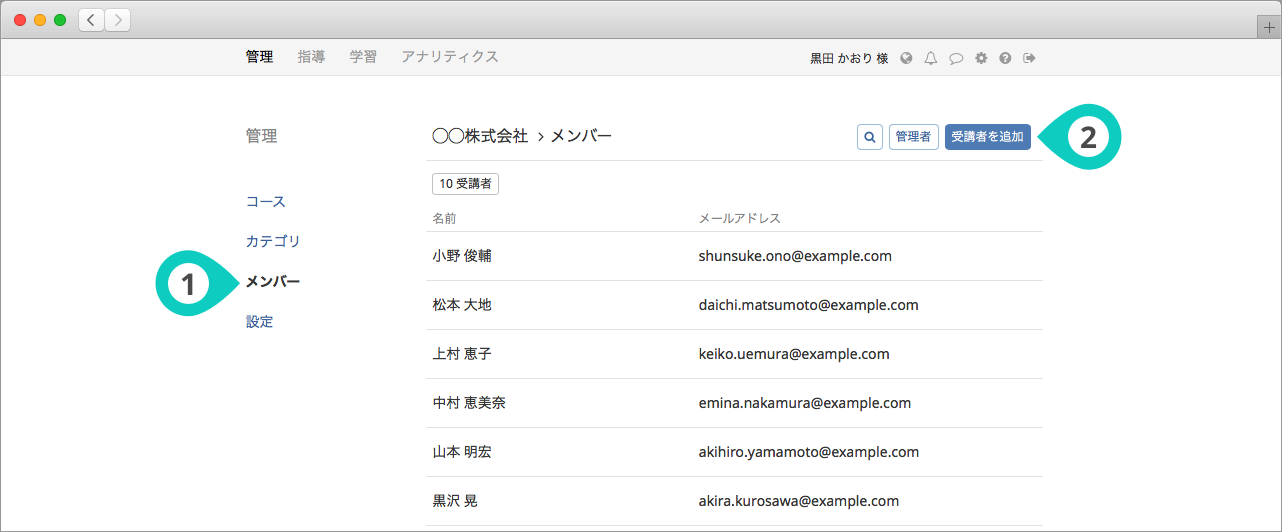This screenshot has height=532, width=1282.
Task: Go back with browser back arrow
Action: (x=92, y=20)
